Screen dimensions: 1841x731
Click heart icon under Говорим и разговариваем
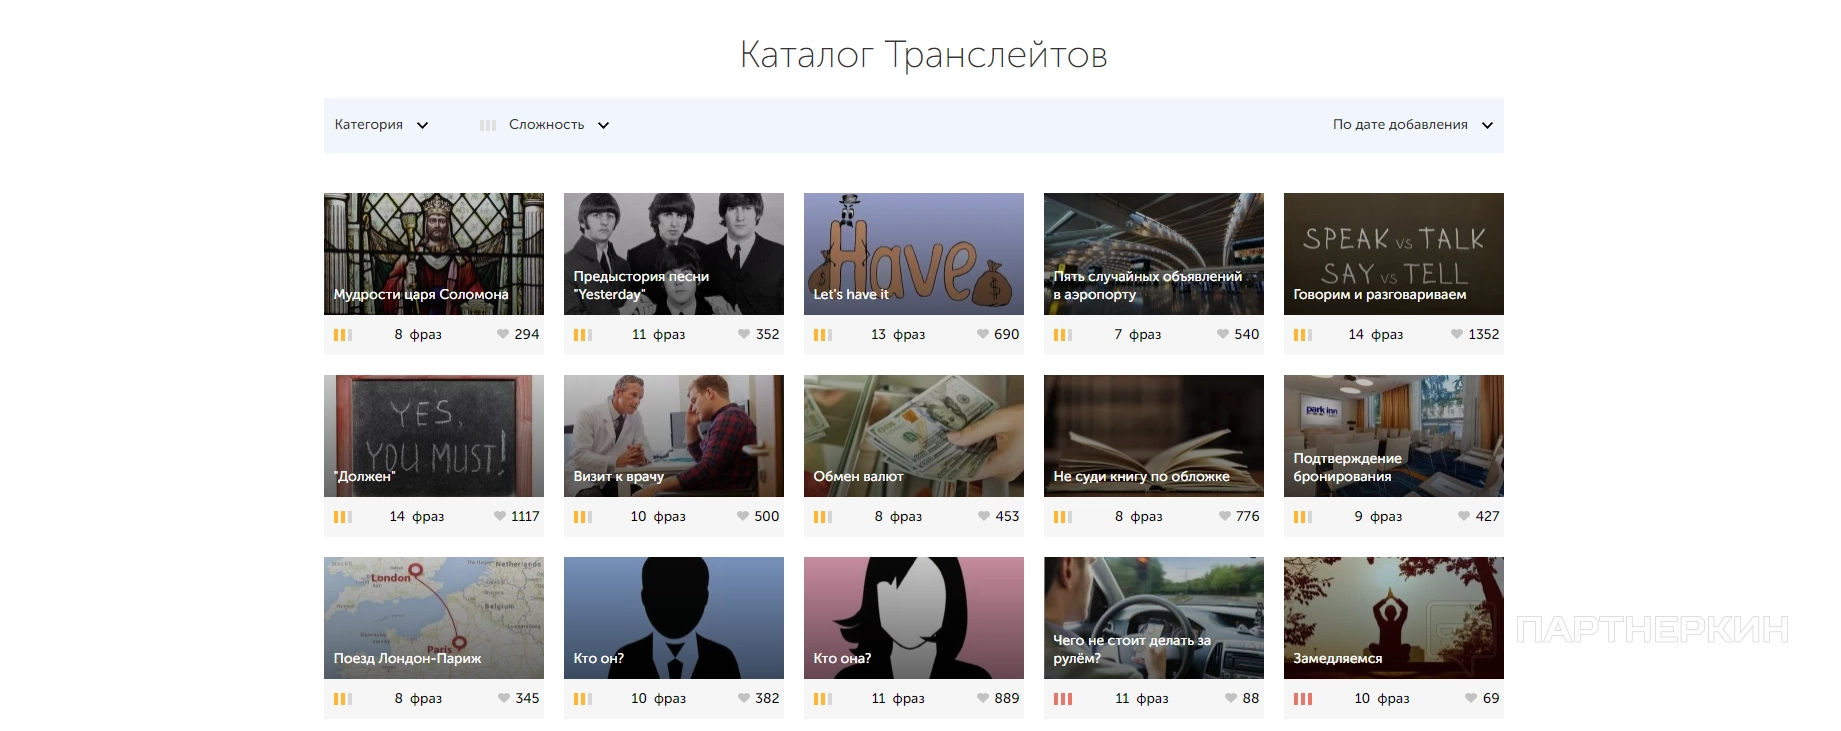pos(1457,334)
